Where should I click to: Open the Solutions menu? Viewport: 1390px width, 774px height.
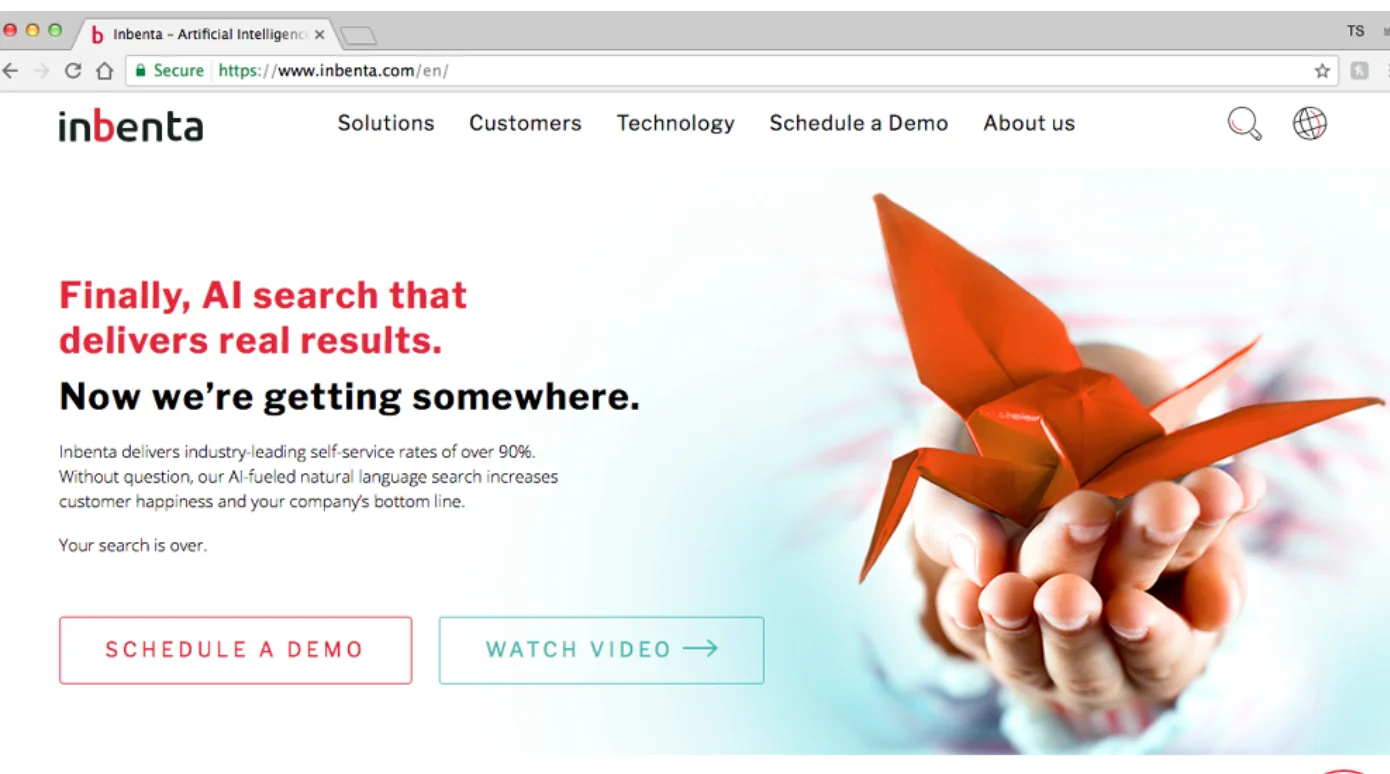pyautogui.click(x=386, y=123)
